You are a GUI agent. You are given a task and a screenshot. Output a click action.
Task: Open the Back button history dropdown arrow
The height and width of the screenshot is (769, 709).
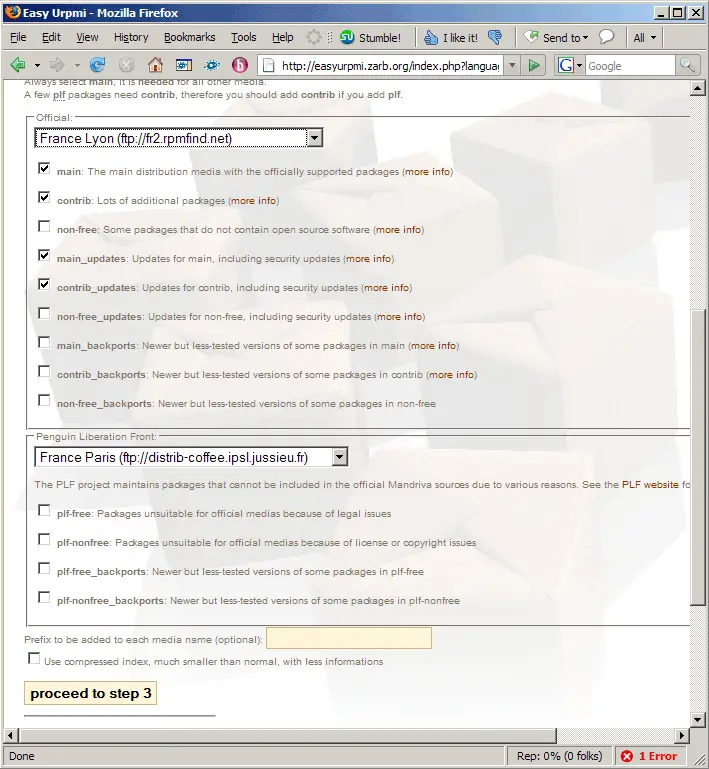[x=37, y=65]
